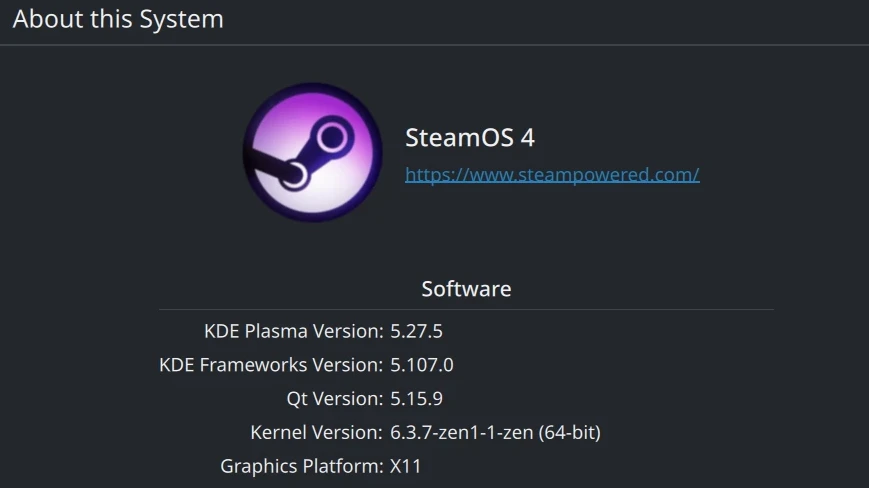Select the Qt Version label
Screen dimensions: 869x488
(x=334, y=399)
